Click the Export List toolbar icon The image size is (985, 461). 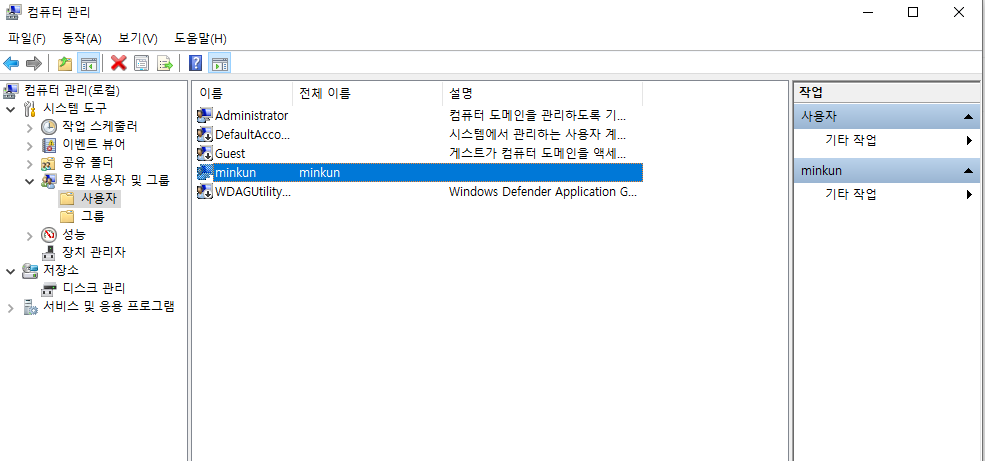tap(165, 63)
